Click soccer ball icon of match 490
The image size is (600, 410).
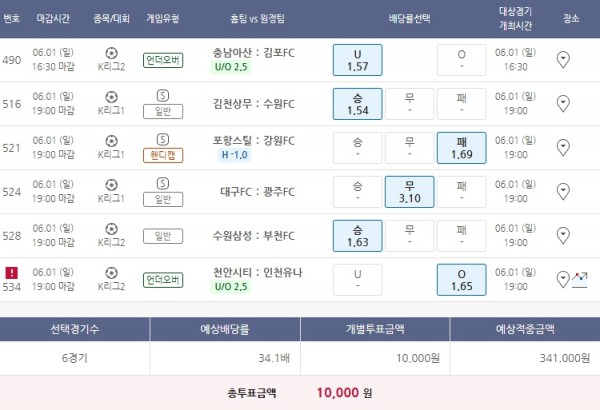[111, 53]
